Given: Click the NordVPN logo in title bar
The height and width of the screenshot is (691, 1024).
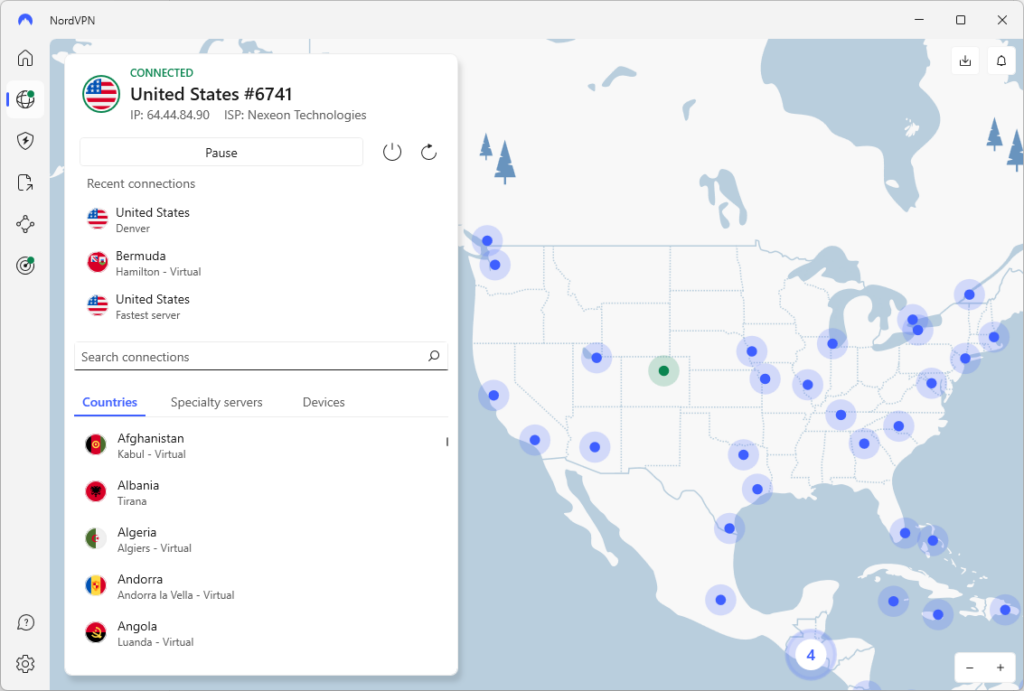Looking at the screenshot, I should coord(25,20).
